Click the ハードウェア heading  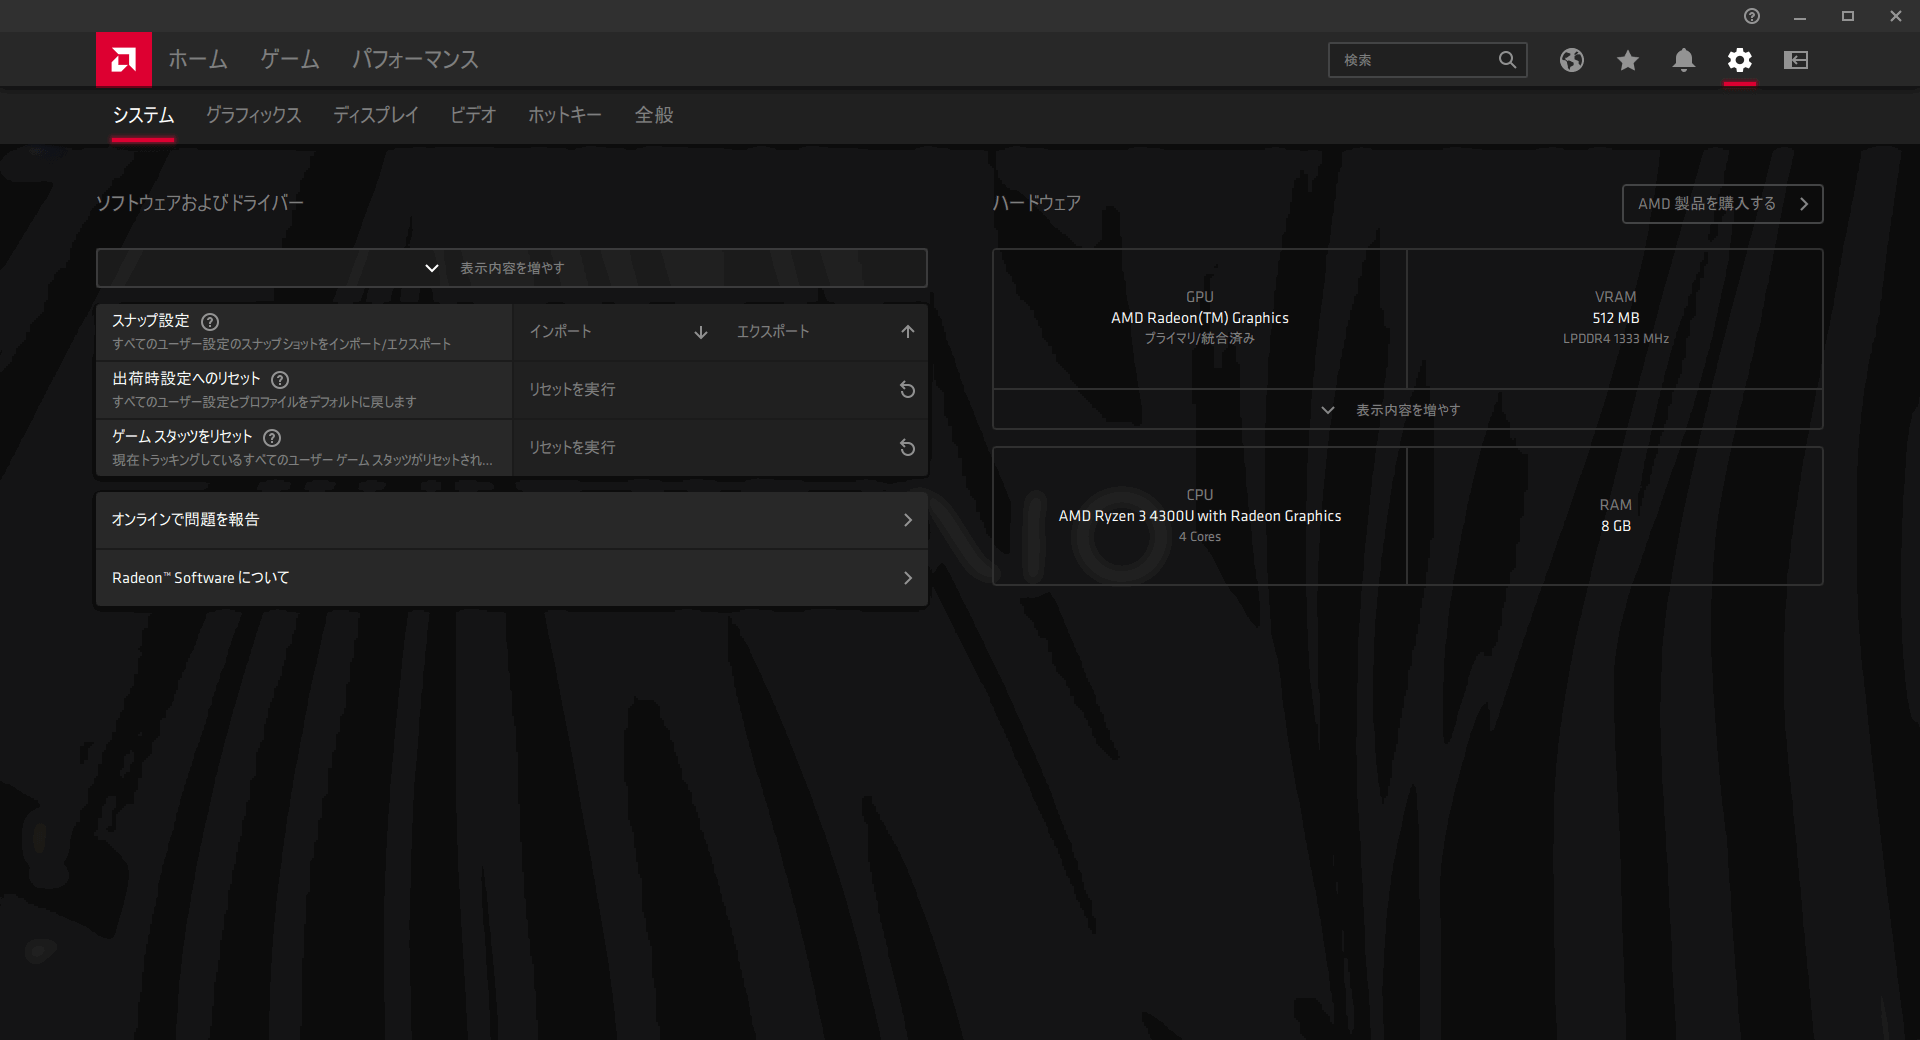coord(1037,203)
